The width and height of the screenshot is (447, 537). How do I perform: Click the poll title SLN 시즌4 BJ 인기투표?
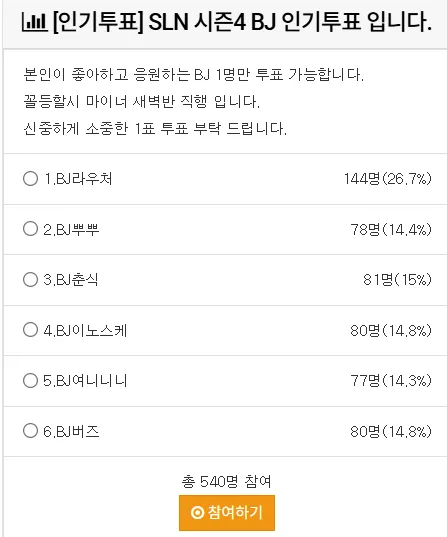pyautogui.click(x=254, y=22)
